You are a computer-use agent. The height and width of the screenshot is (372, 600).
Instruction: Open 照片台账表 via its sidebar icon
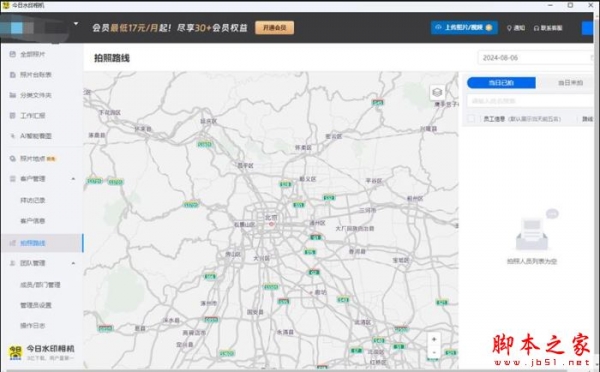pyautogui.click(x=13, y=75)
